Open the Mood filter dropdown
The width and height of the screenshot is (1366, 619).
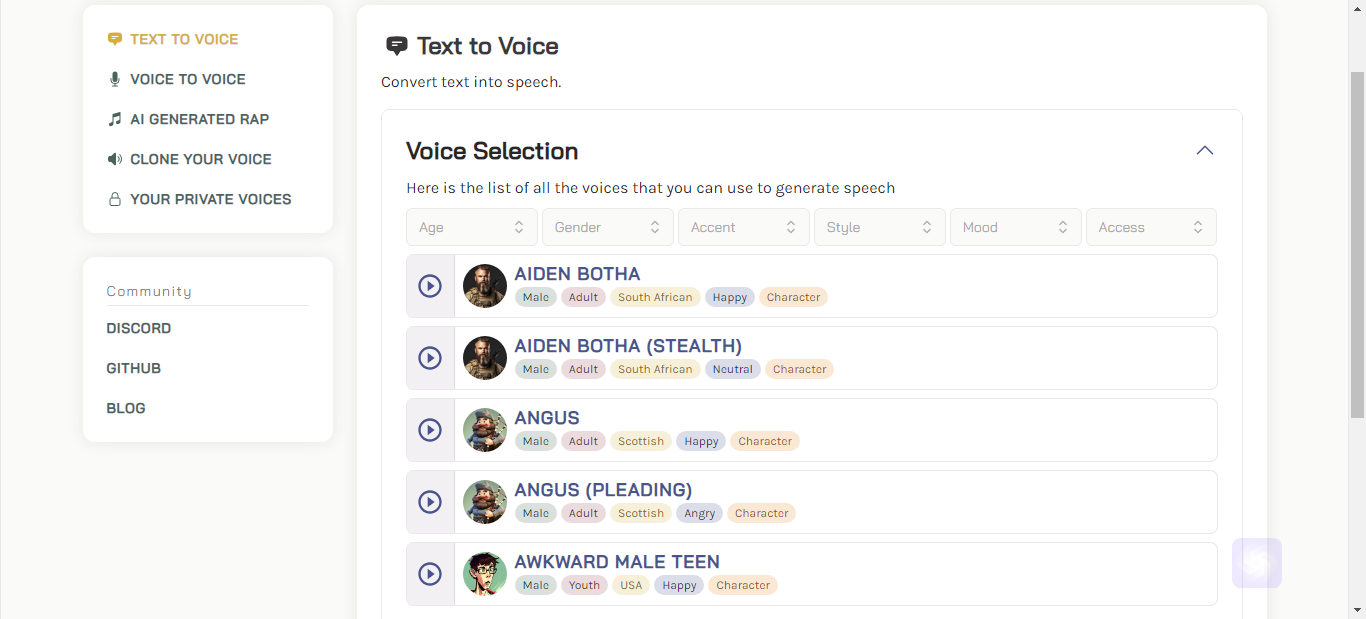[1015, 227]
